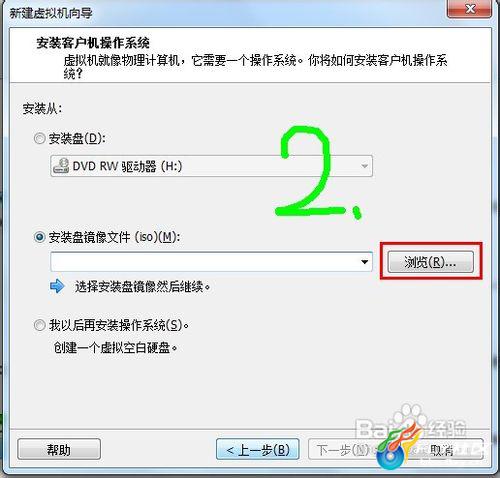Select the 安装盘(D) radio button

(40, 138)
